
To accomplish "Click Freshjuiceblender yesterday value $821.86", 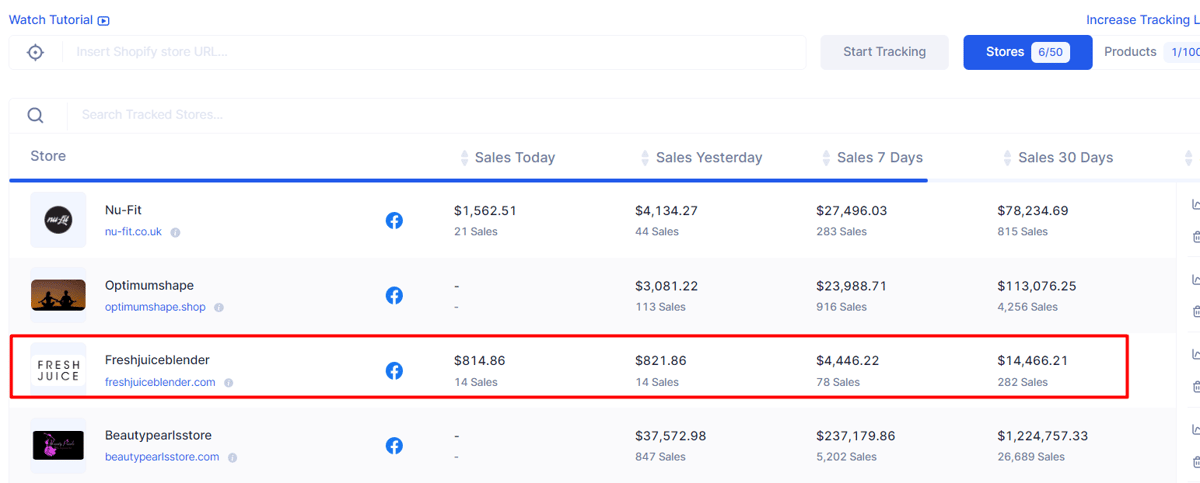I will 661,360.
